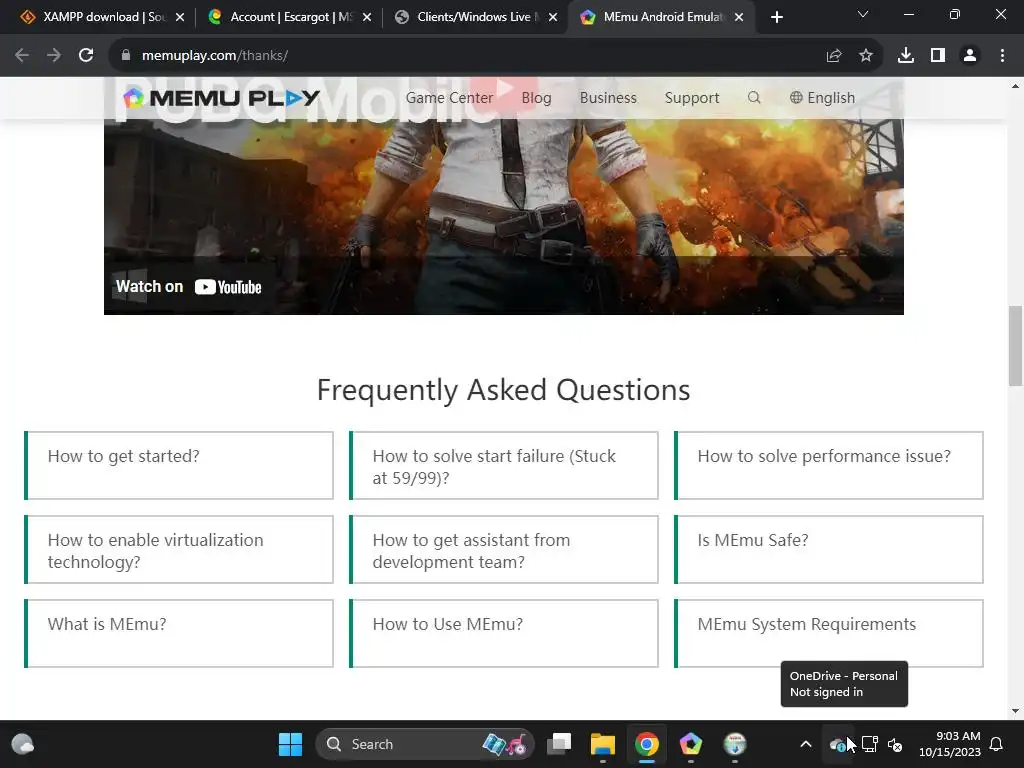The image size is (1024, 768).
Task: Open 'What is MEmu?' FAQ
Action: [179, 633]
